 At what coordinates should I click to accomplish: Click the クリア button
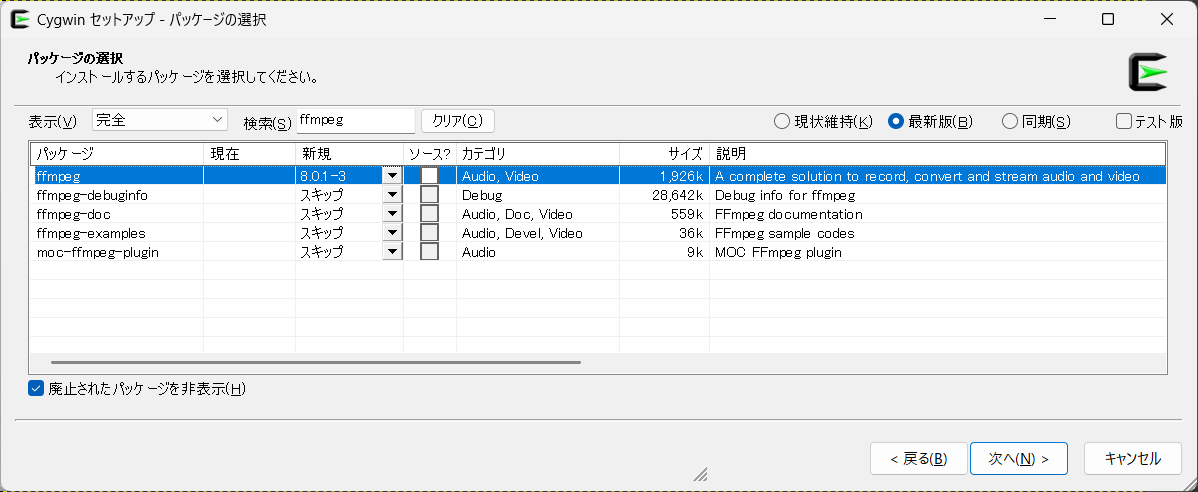point(458,121)
